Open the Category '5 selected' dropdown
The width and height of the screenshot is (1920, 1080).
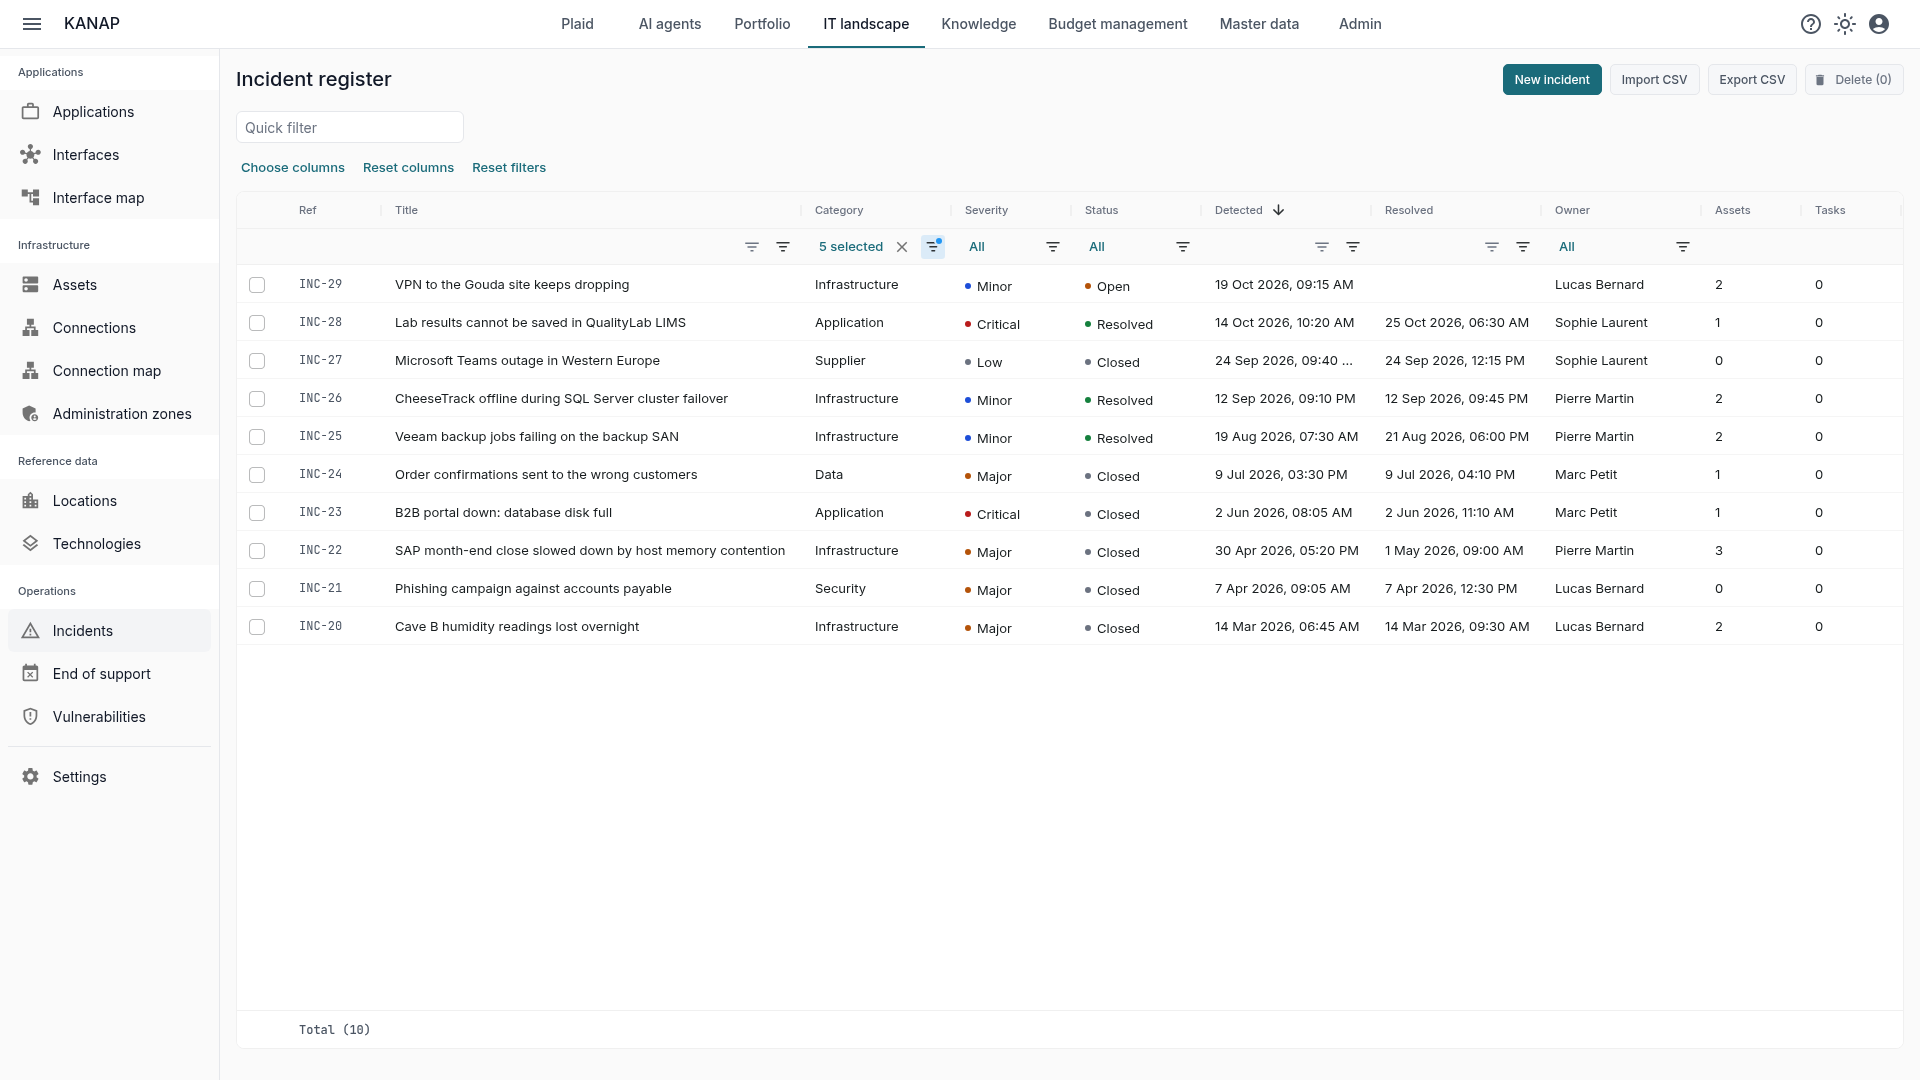click(x=851, y=247)
